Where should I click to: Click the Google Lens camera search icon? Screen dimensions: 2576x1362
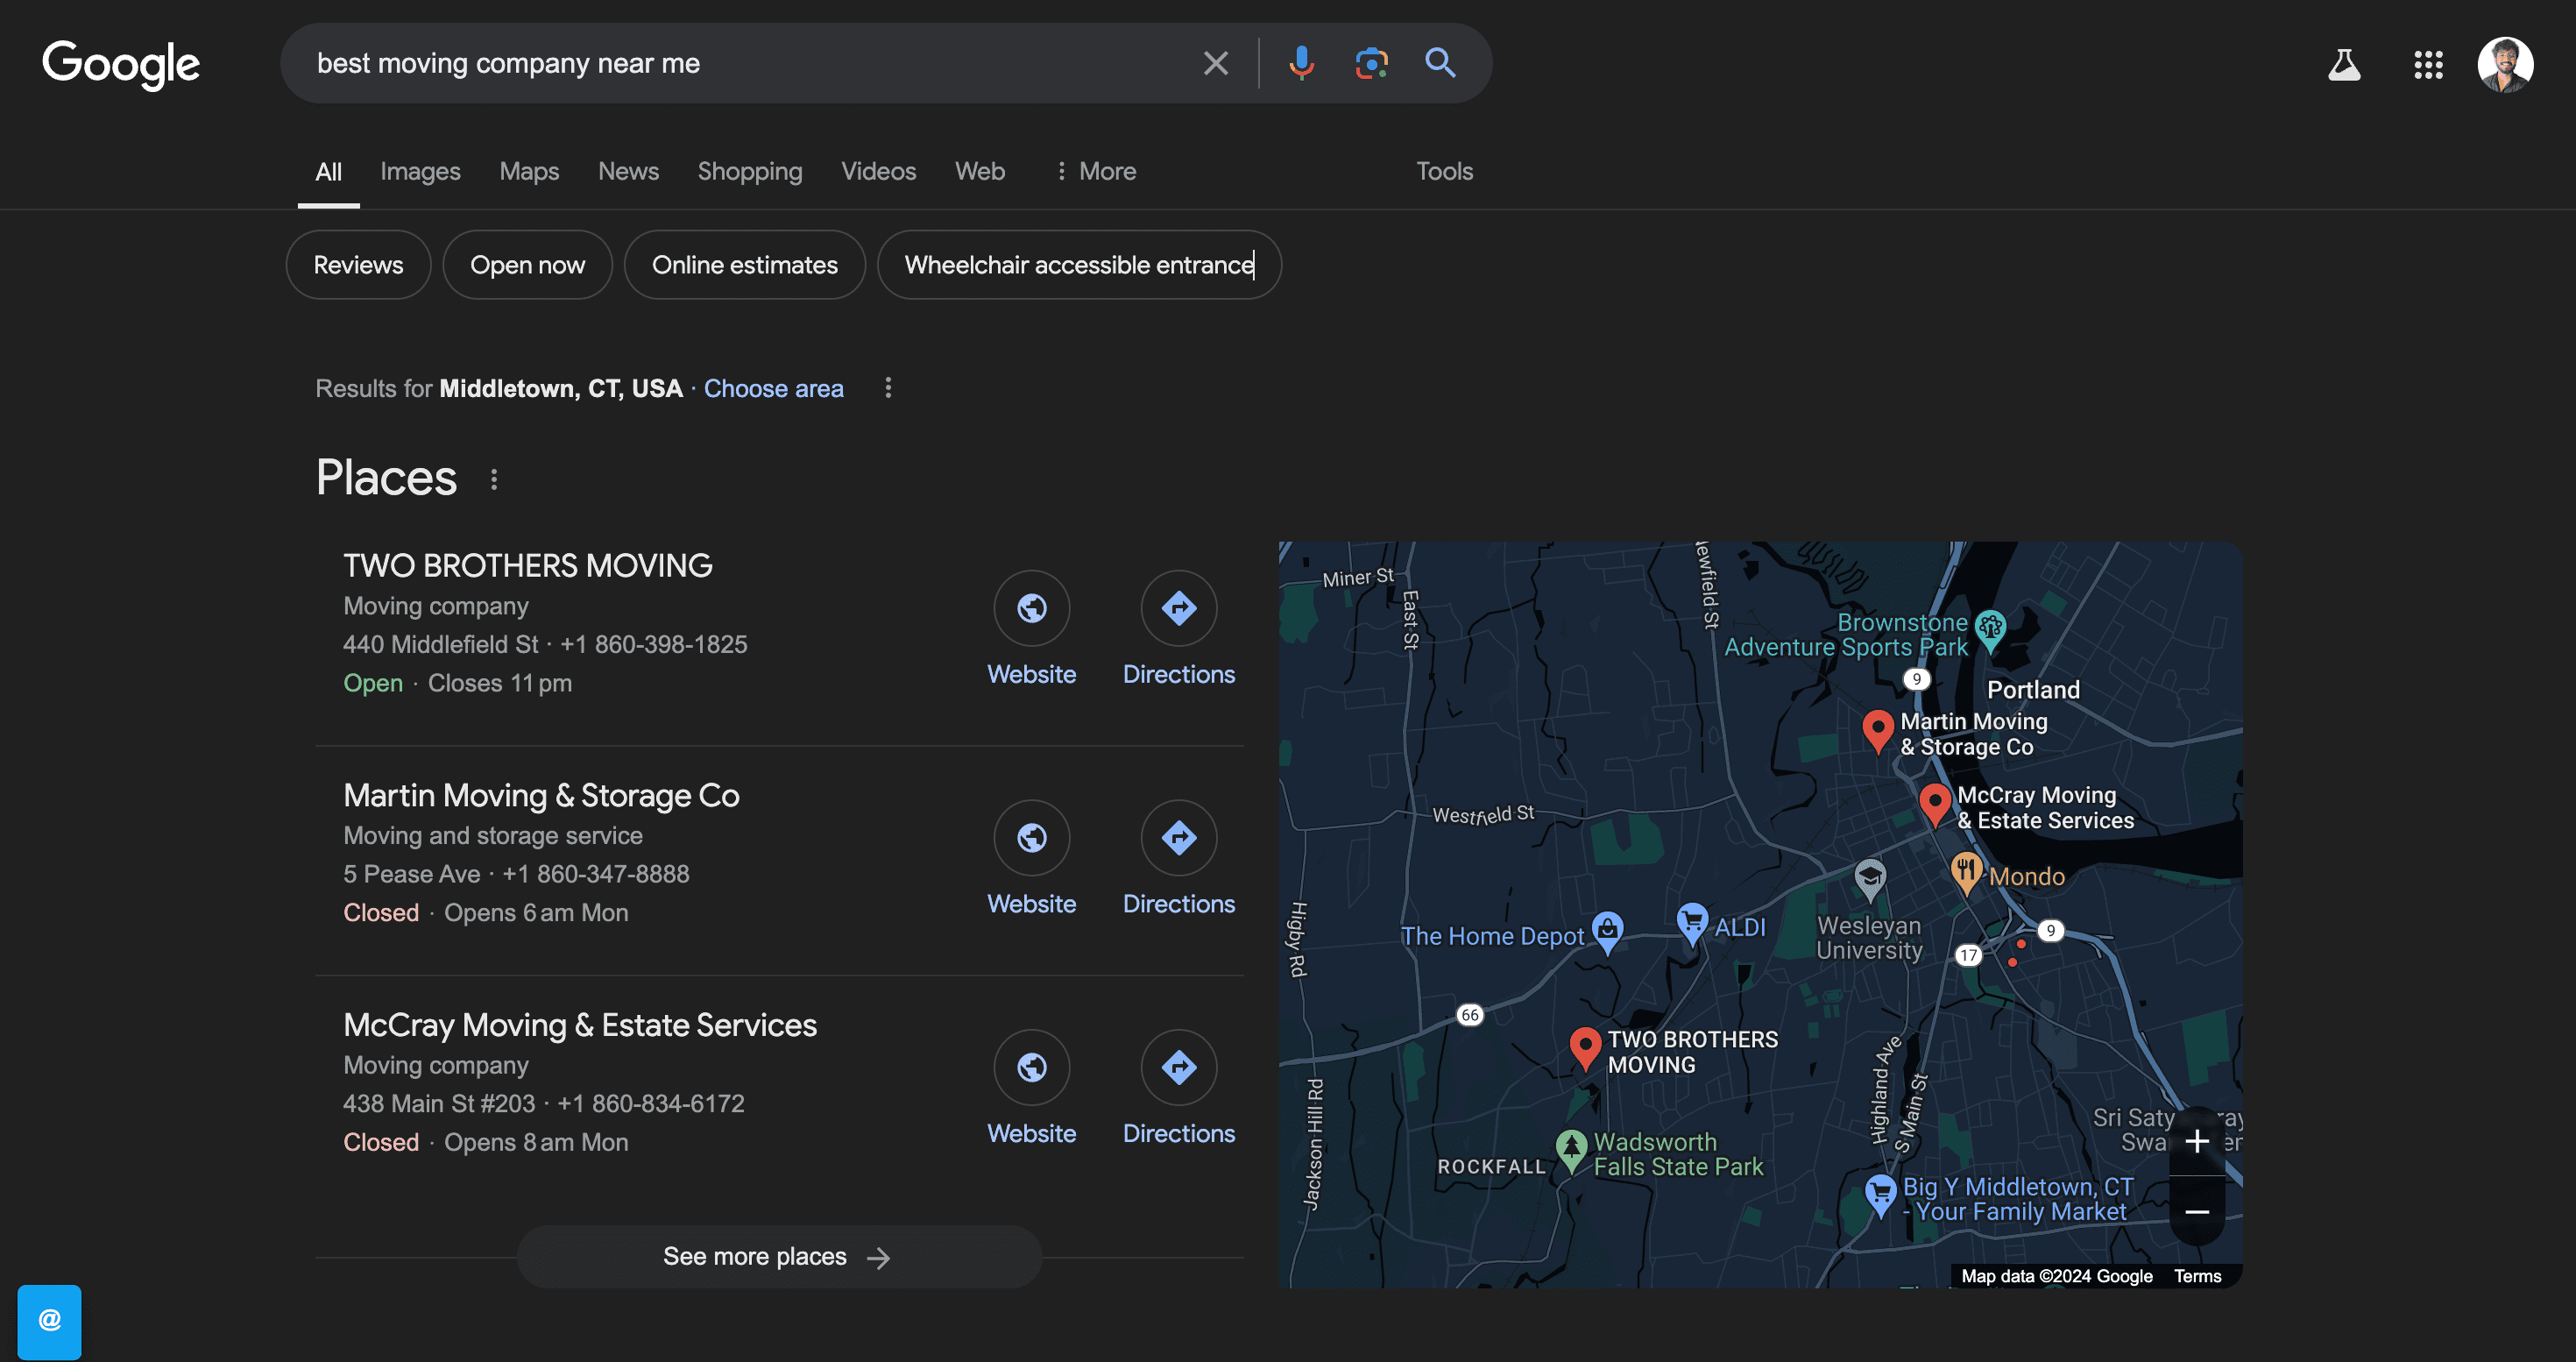[x=1371, y=61]
